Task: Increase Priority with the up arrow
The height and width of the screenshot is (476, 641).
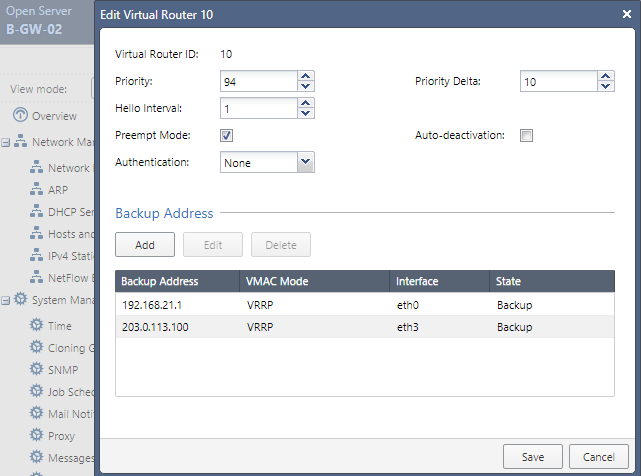Action: point(306,77)
